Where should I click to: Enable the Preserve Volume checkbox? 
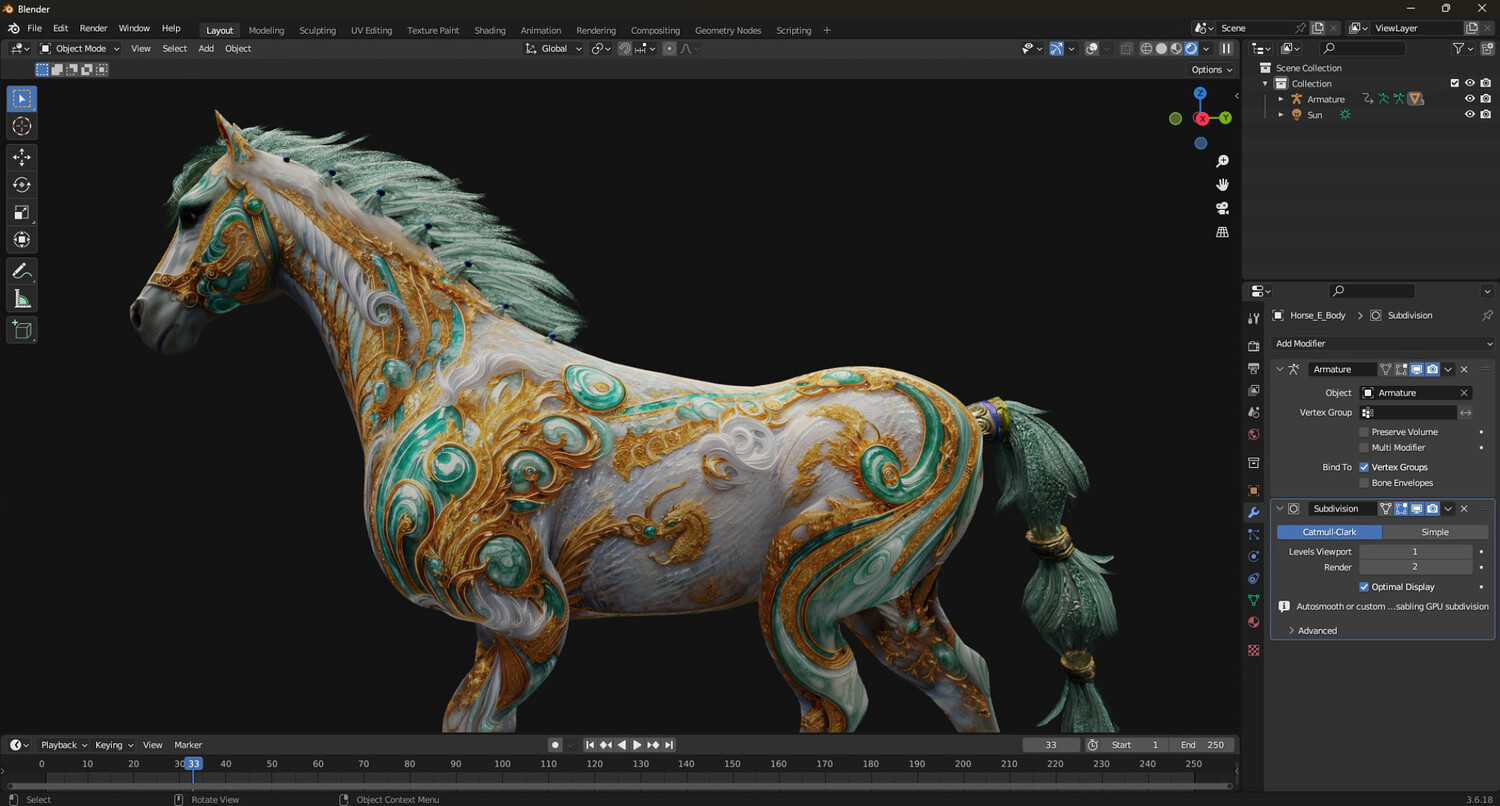click(1364, 432)
